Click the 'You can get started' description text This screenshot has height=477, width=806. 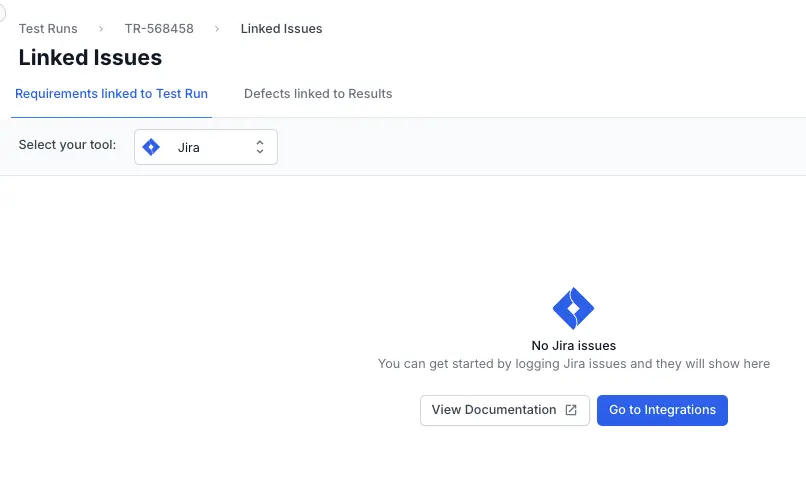pyautogui.click(x=573, y=364)
